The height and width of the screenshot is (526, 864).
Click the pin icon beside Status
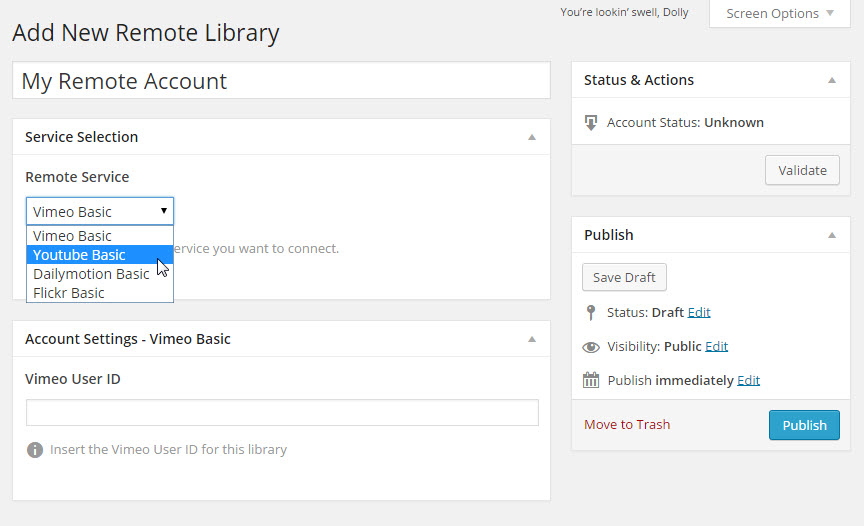click(x=591, y=312)
